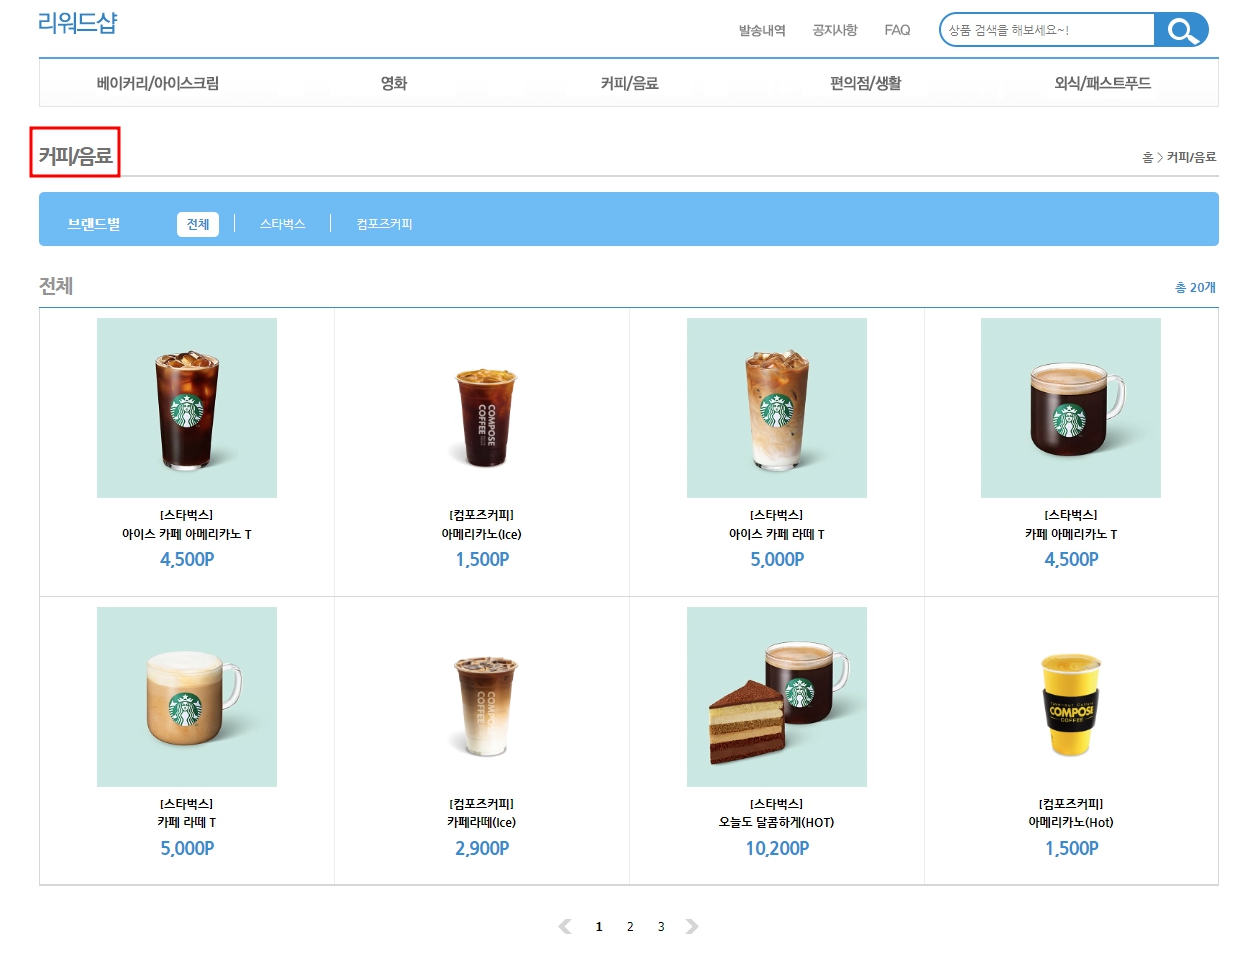
Task: Open 베이커리/아이스크림 category menu
Action: click(158, 83)
